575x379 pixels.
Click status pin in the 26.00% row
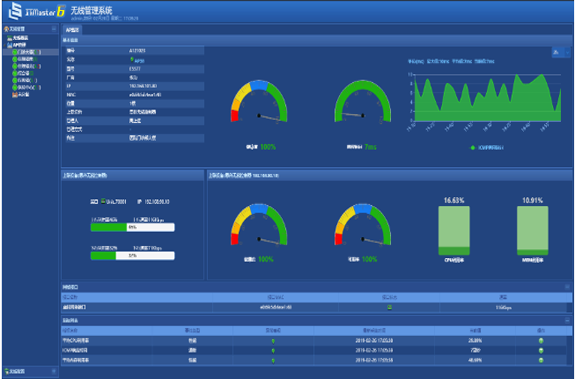[x=273, y=341]
